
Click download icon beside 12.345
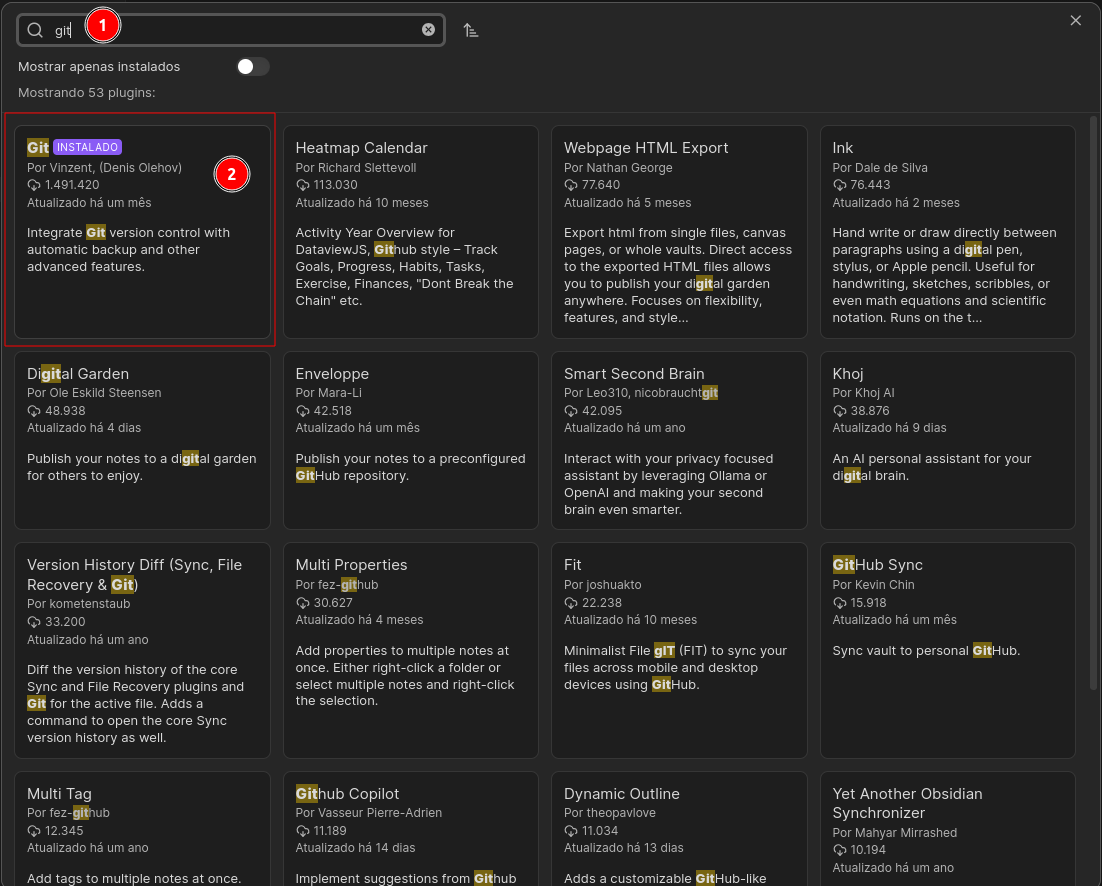[x=34, y=831]
